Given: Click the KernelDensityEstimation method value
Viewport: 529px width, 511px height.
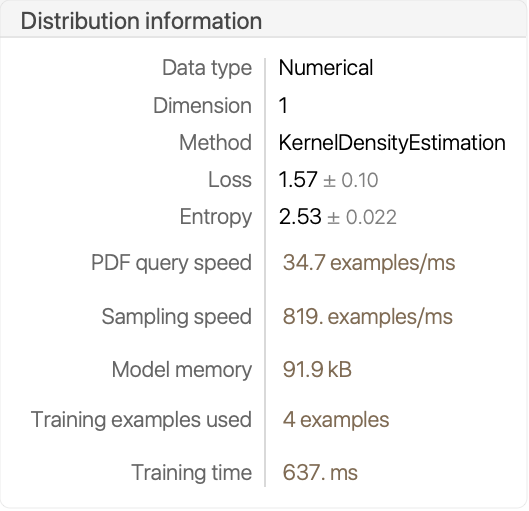Looking at the screenshot, I should point(392,143).
